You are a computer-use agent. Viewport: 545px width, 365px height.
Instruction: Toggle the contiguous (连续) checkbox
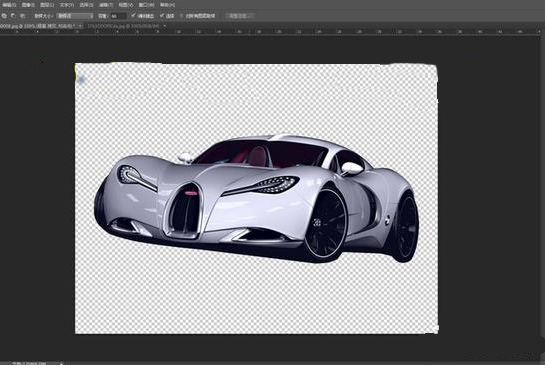click(x=162, y=16)
